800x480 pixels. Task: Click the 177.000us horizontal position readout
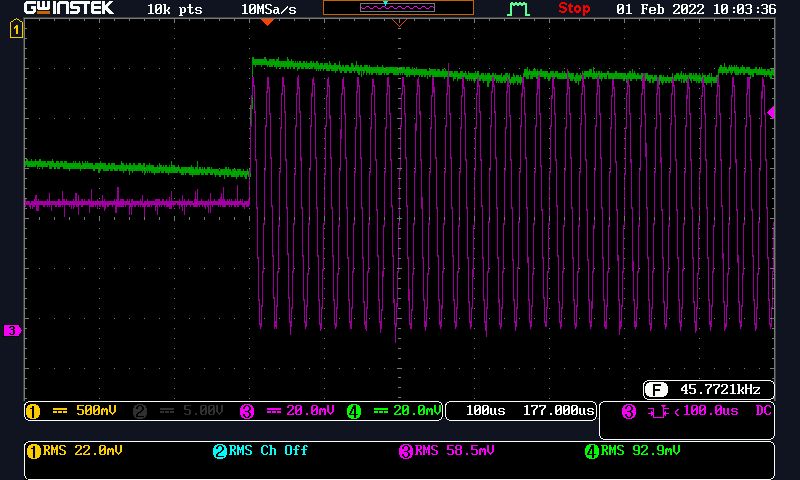559,411
